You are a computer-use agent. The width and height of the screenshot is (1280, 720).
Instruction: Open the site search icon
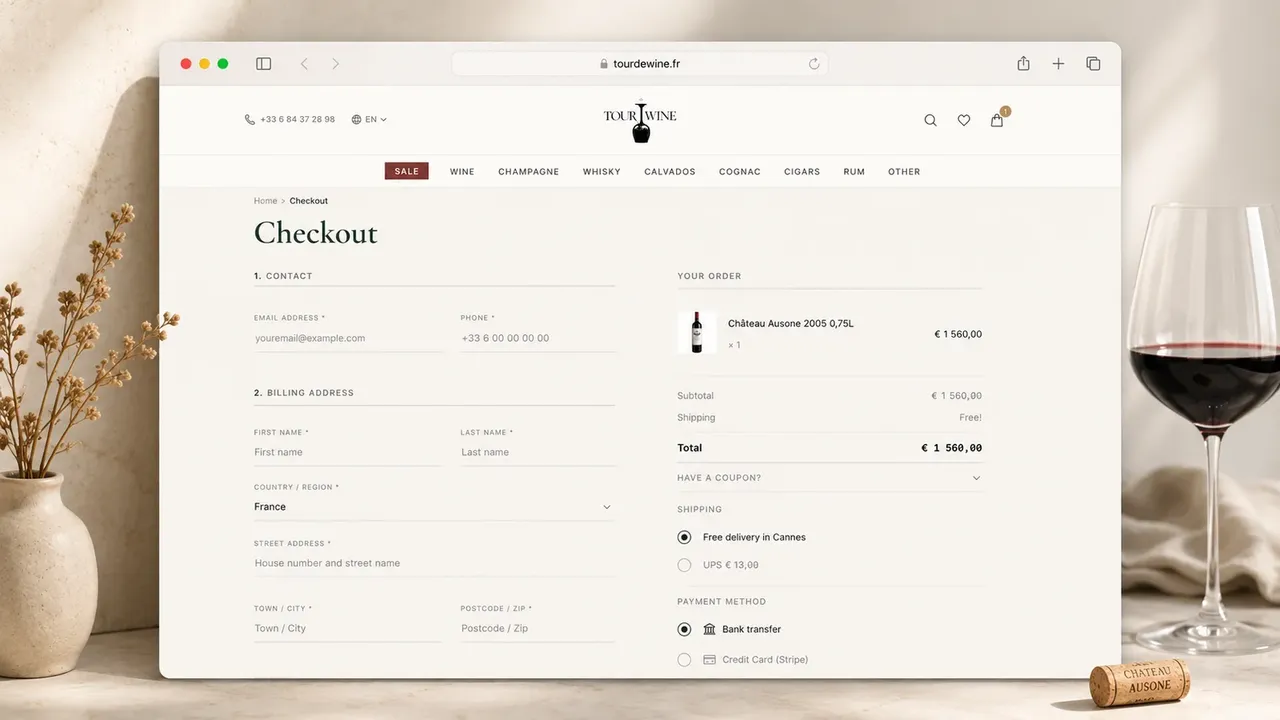click(x=930, y=120)
